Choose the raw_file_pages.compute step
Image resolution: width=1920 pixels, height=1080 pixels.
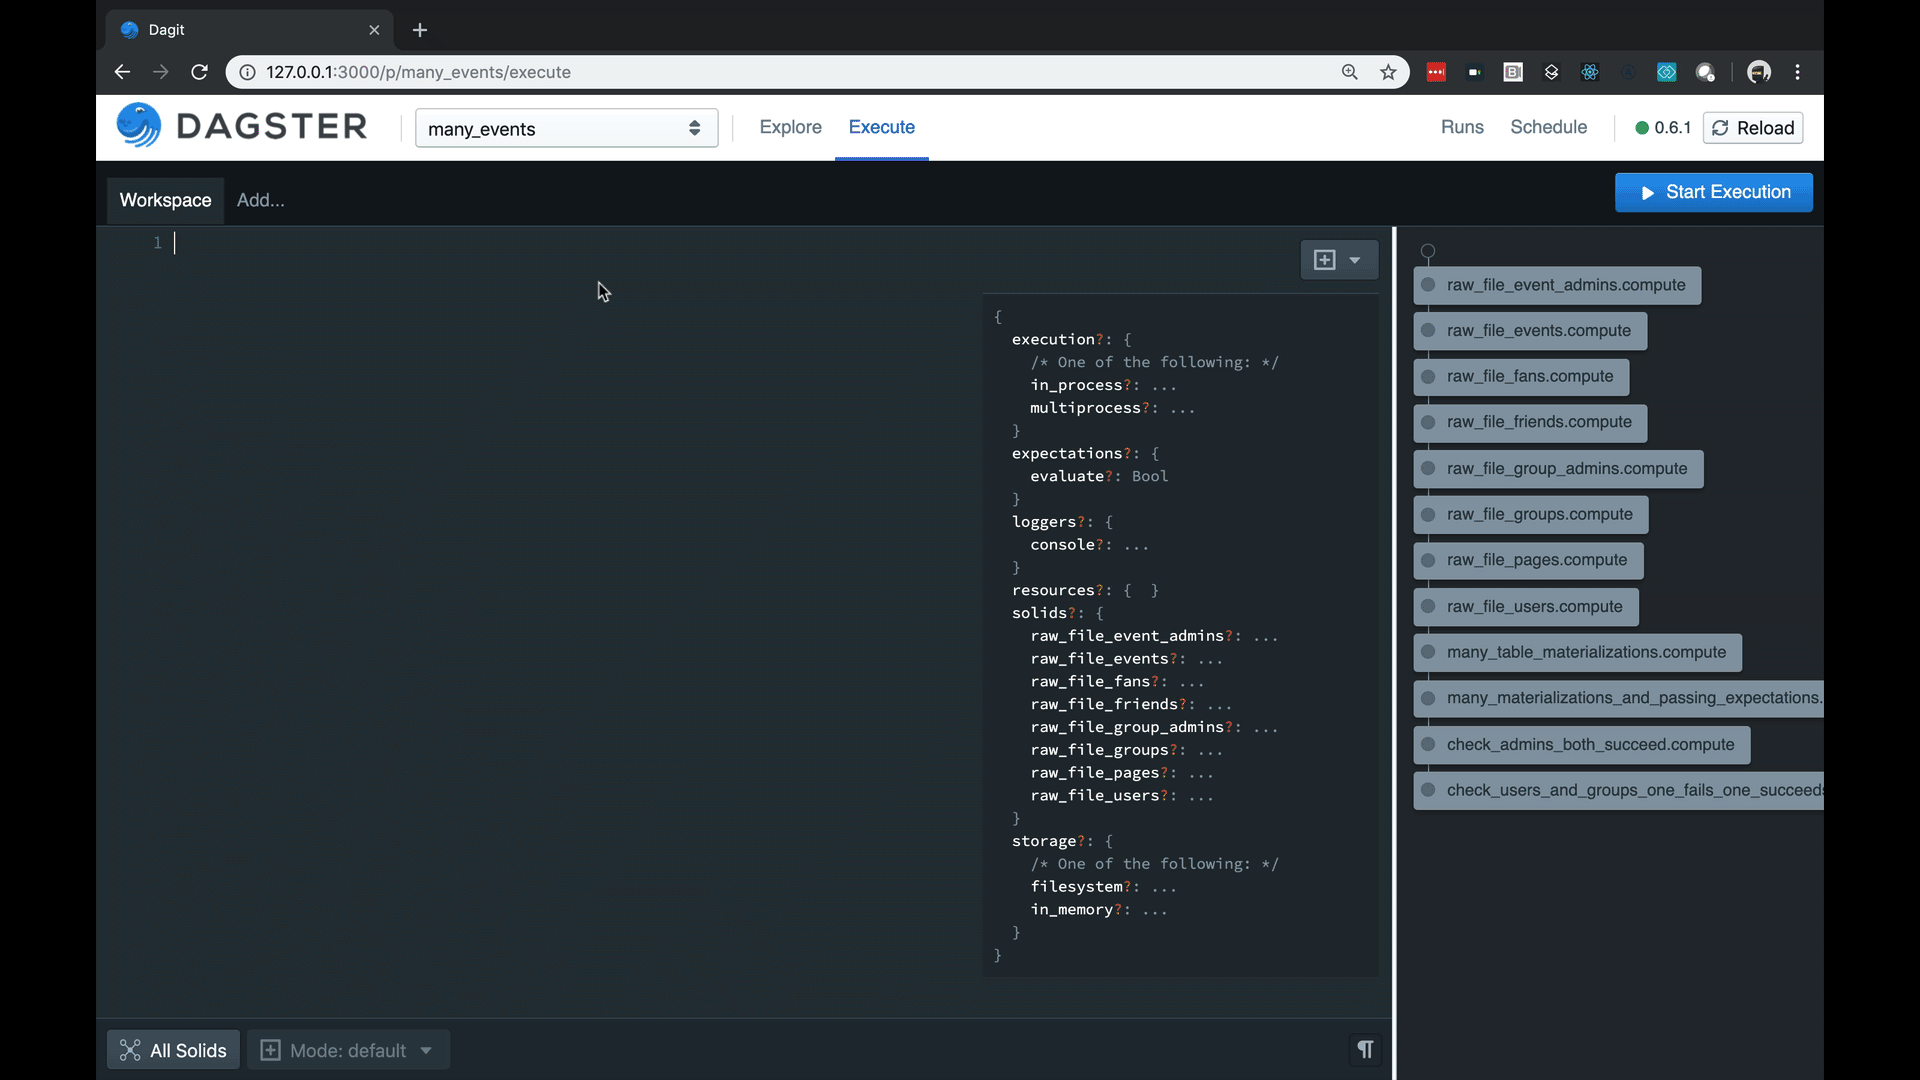point(1528,561)
